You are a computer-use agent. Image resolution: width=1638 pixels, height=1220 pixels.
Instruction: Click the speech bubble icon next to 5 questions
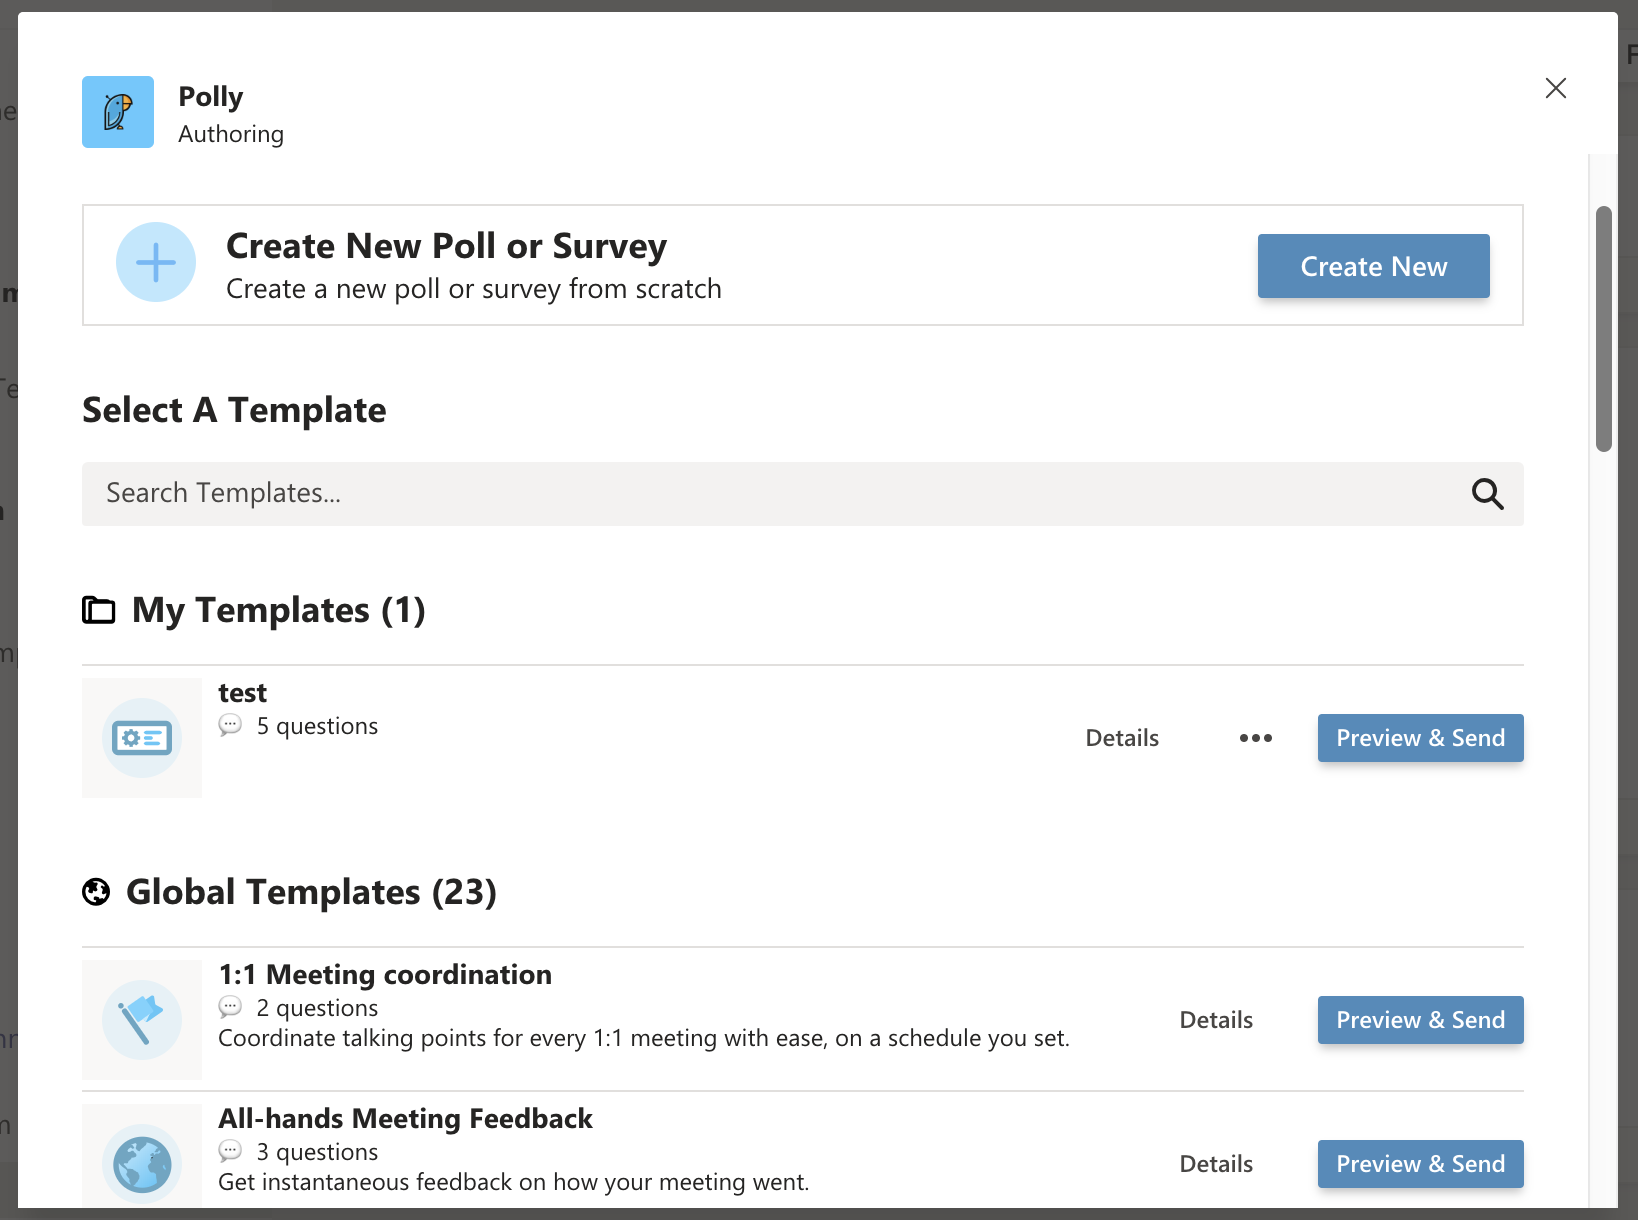[x=231, y=726]
